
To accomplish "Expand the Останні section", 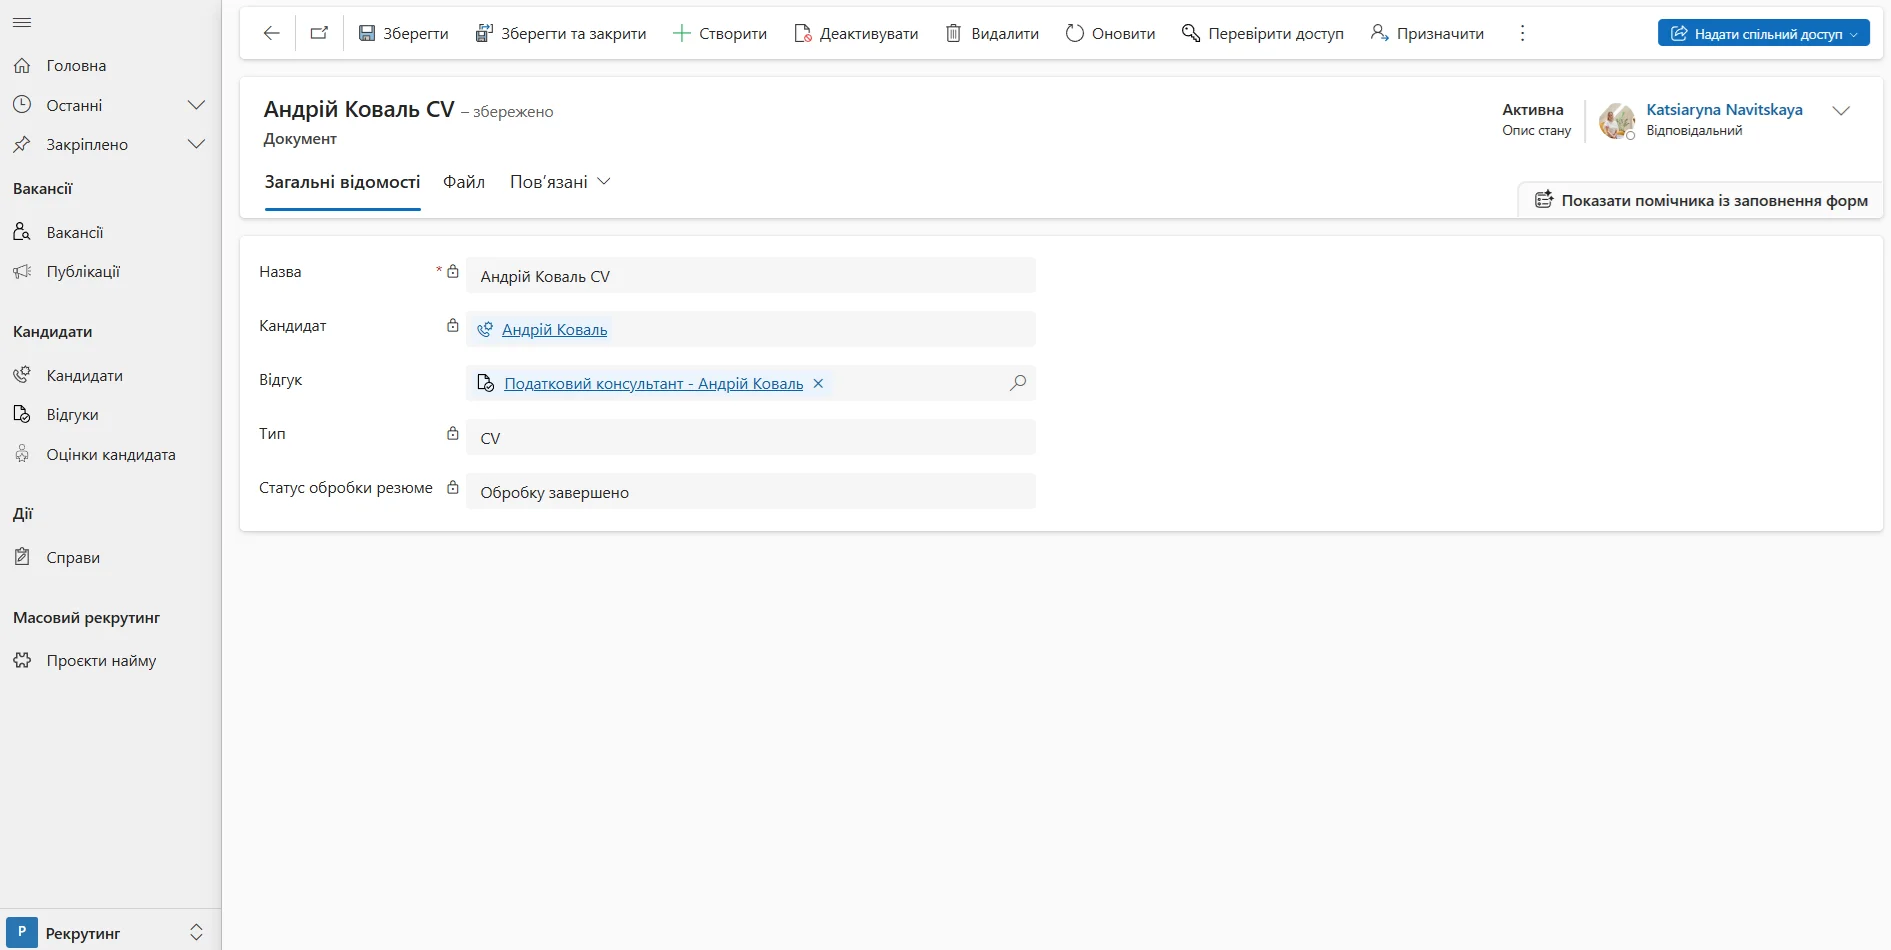I will [x=196, y=105].
